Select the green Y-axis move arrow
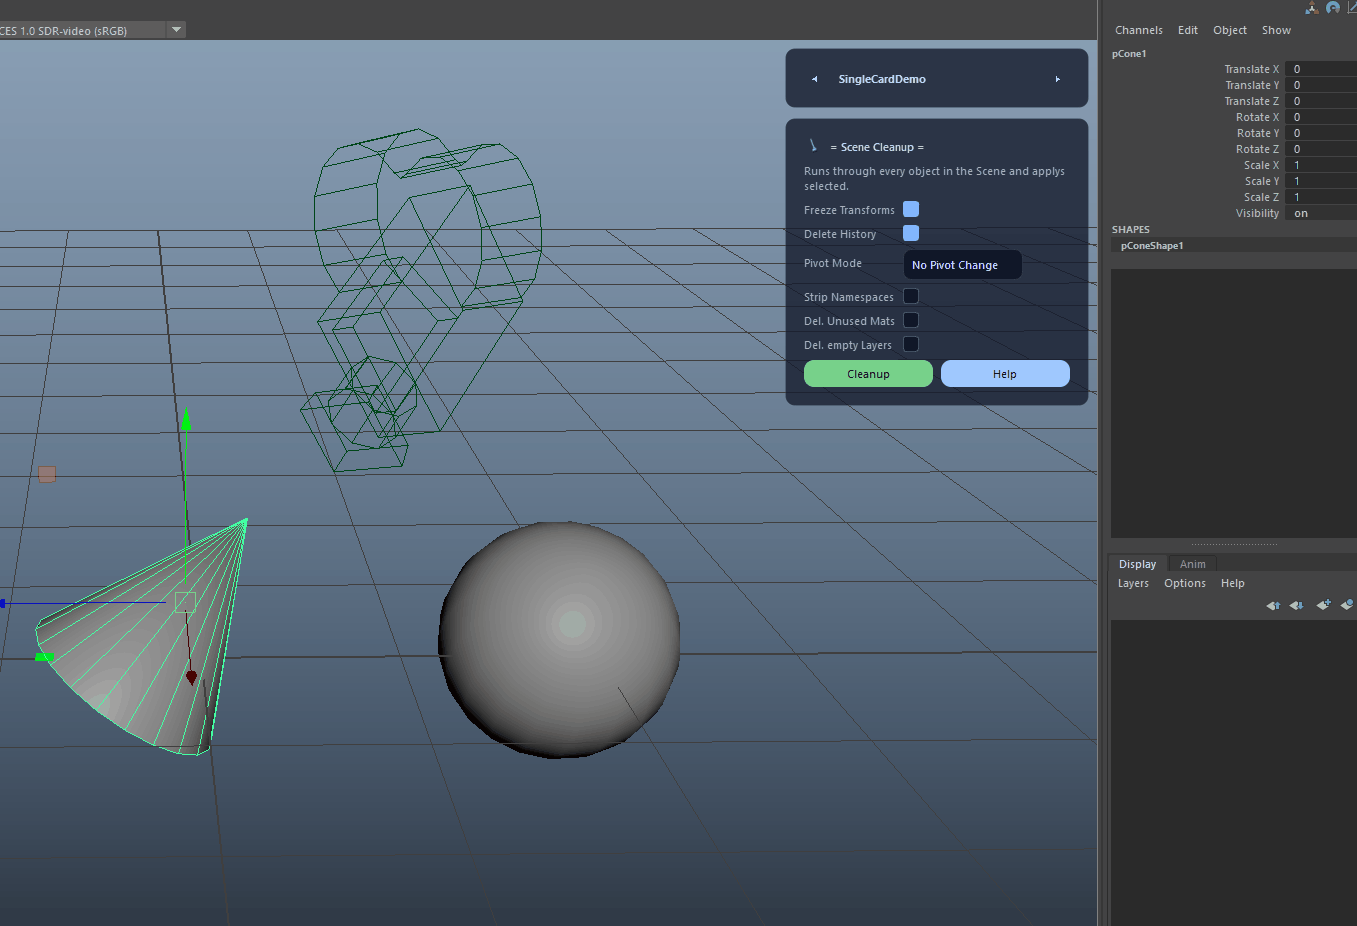 (186, 420)
